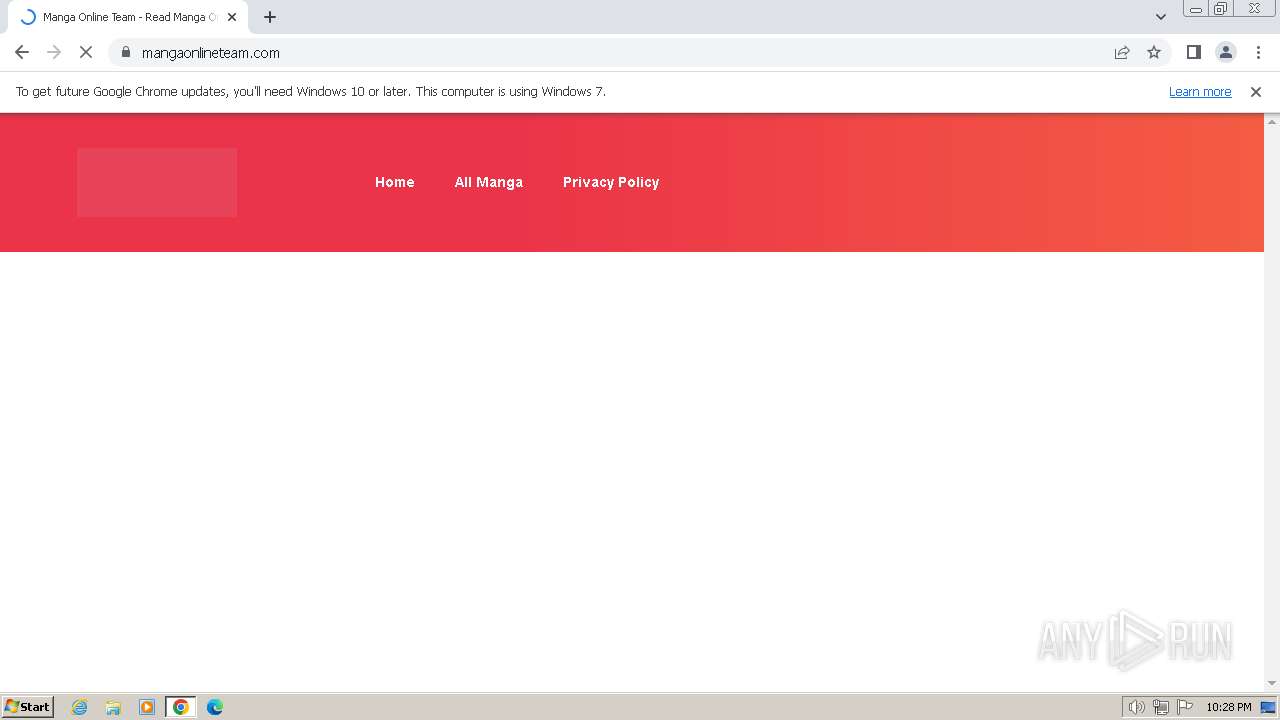The image size is (1280, 720).
Task: Bookmark this tab with star icon
Action: (x=1154, y=52)
